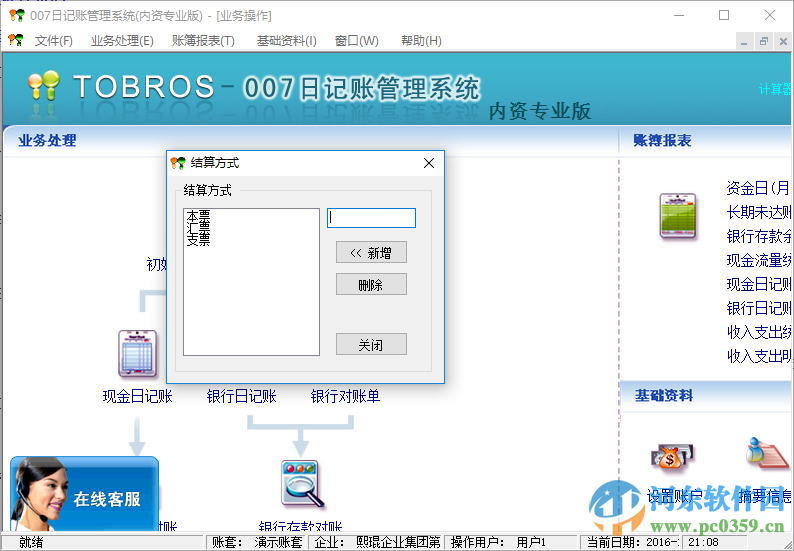Restore the inner MDI child window
The width and height of the screenshot is (794, 551).
(x=764, y=42)
